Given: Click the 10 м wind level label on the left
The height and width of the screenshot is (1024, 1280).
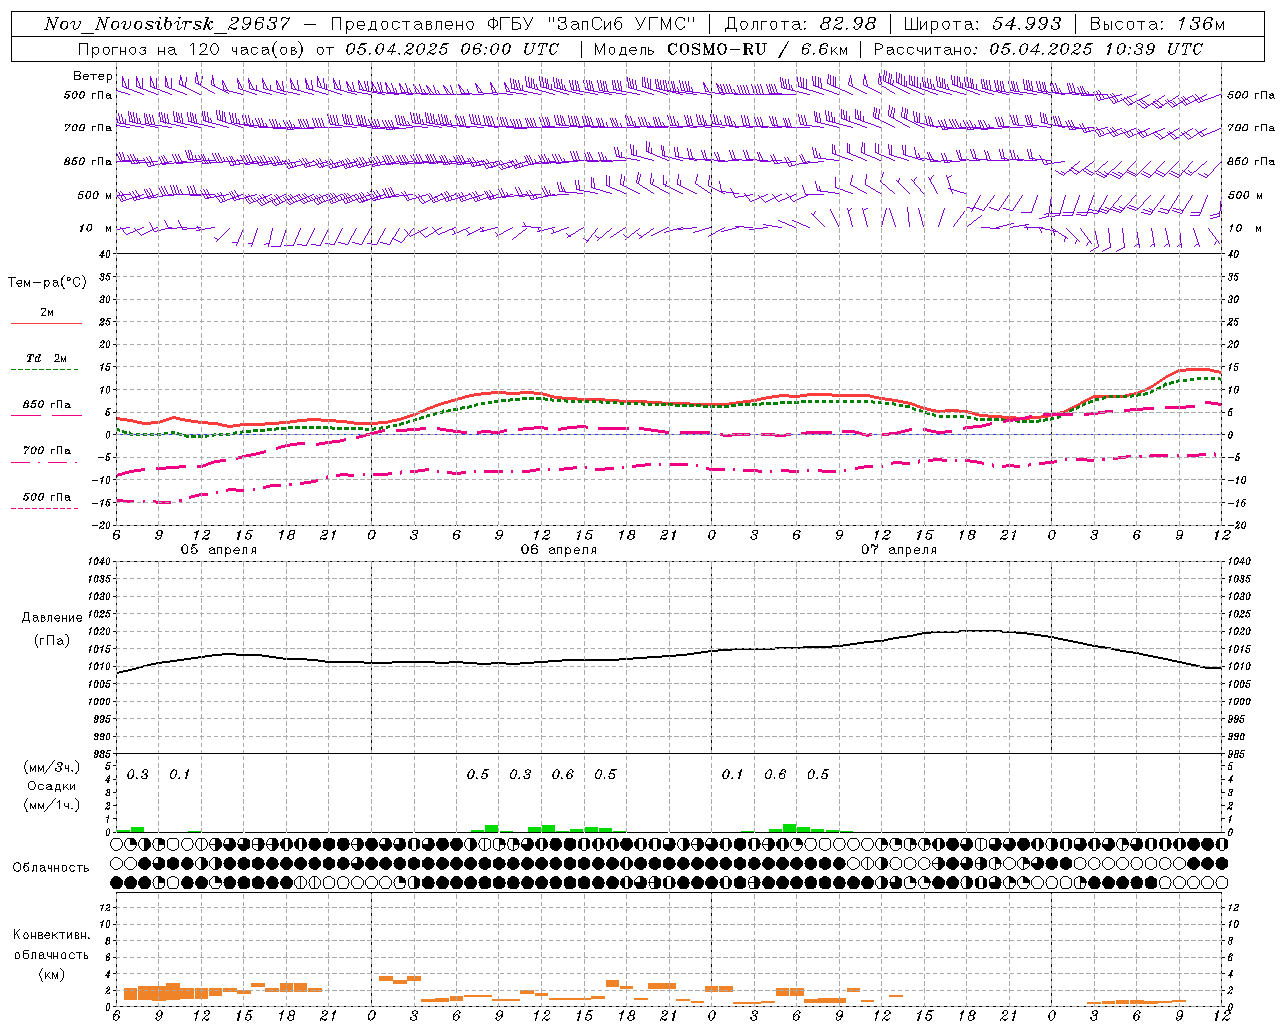Looking at the screenshot, I should [95, 228].
